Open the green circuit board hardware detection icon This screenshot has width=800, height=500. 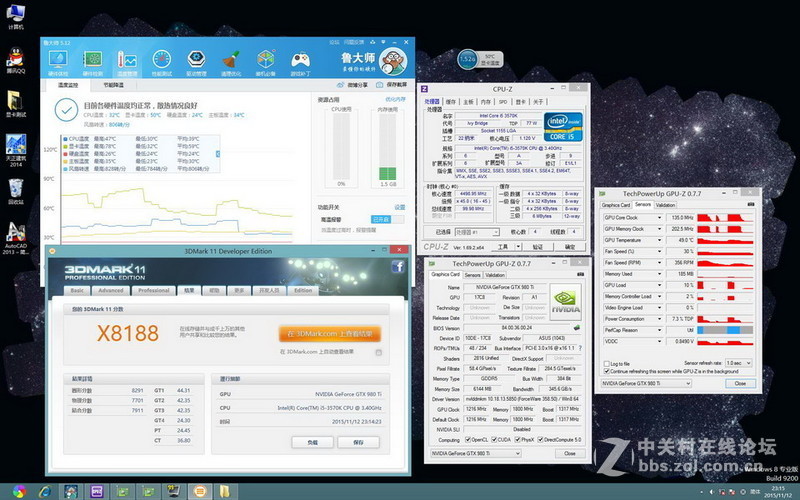pyautogui.click(x=92, y=60)
